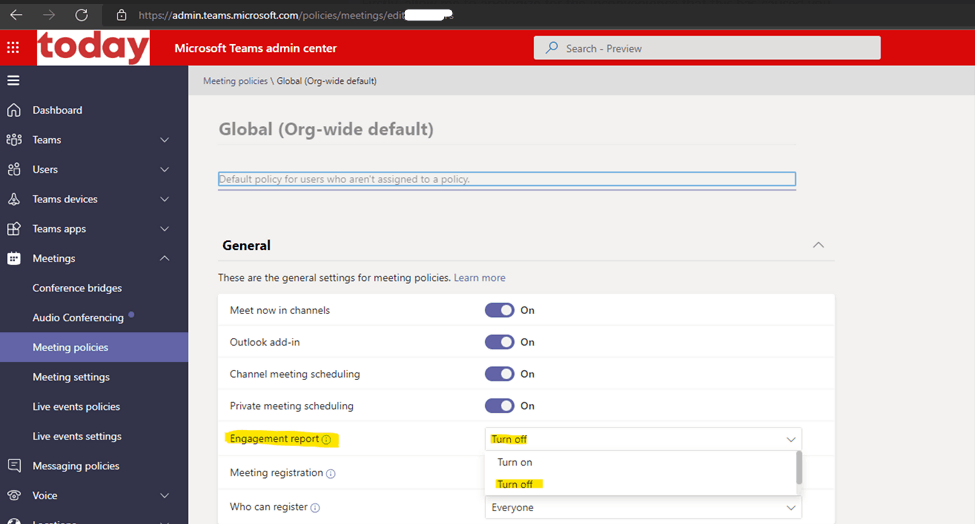
Task: Toggle the Outlook add-in switch
Action: coord(499,342)
